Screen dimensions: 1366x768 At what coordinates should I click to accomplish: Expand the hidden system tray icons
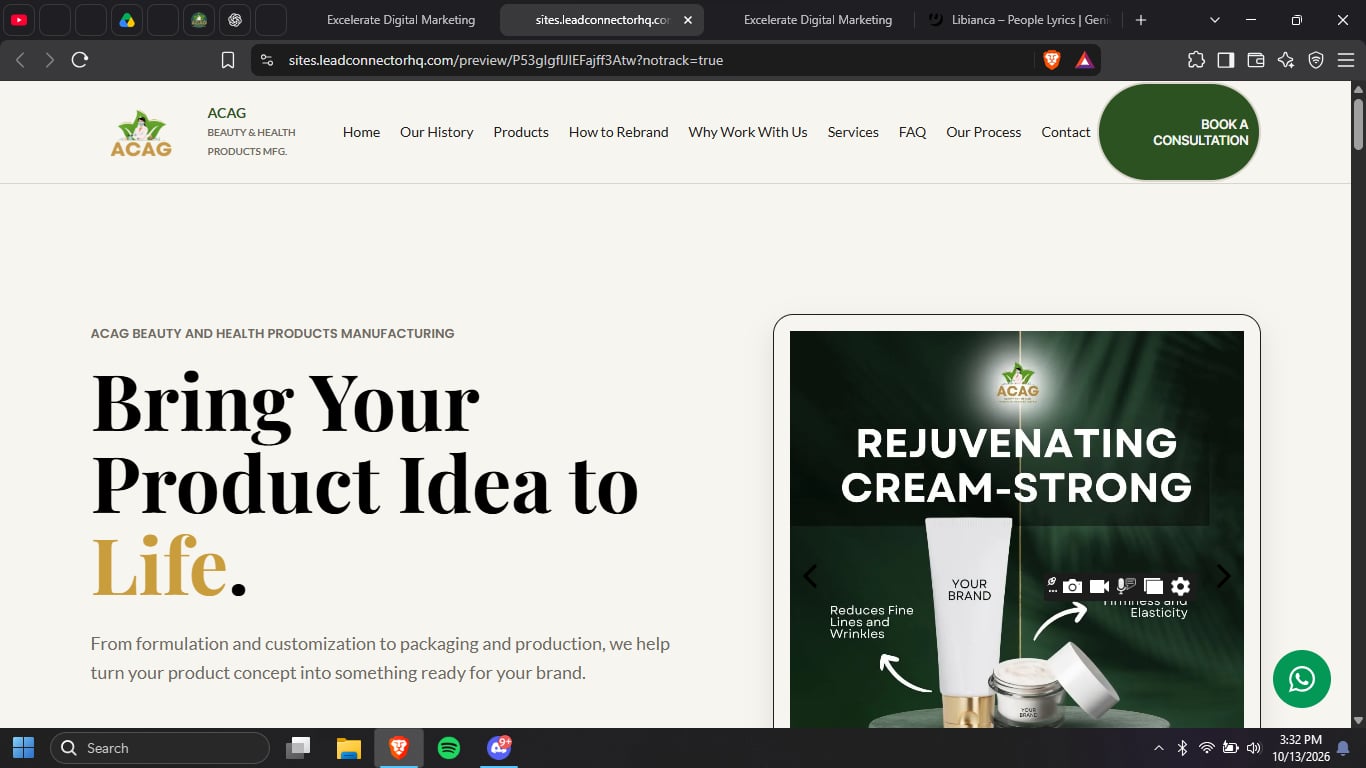[1159, 748]
